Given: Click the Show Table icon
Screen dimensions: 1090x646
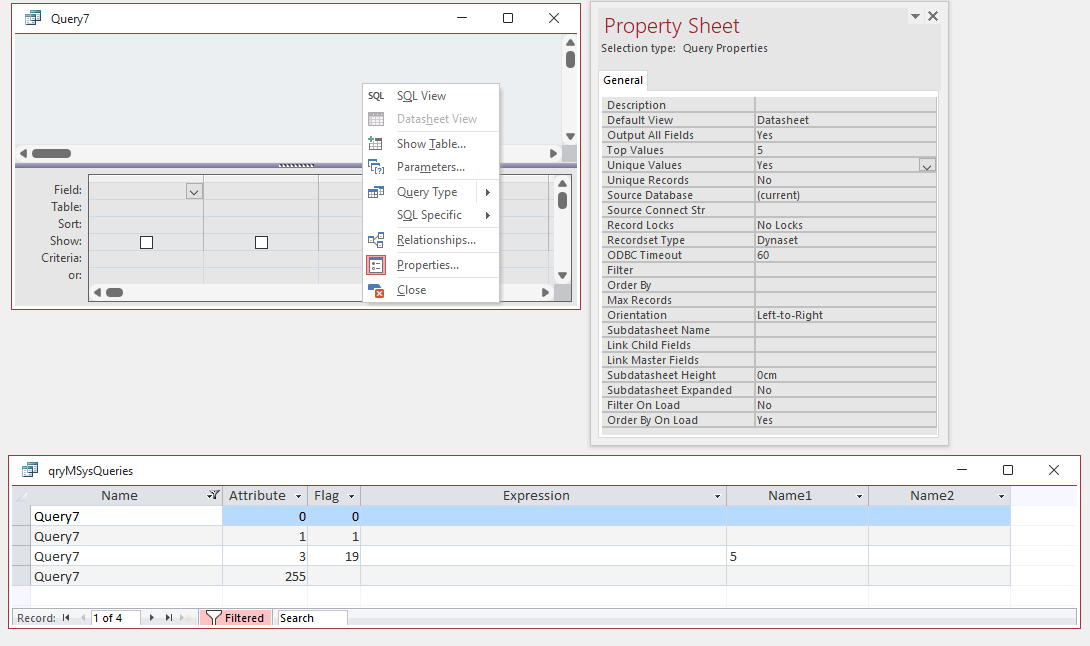Looking at the screenshot, I should click(x=376, y=144).
